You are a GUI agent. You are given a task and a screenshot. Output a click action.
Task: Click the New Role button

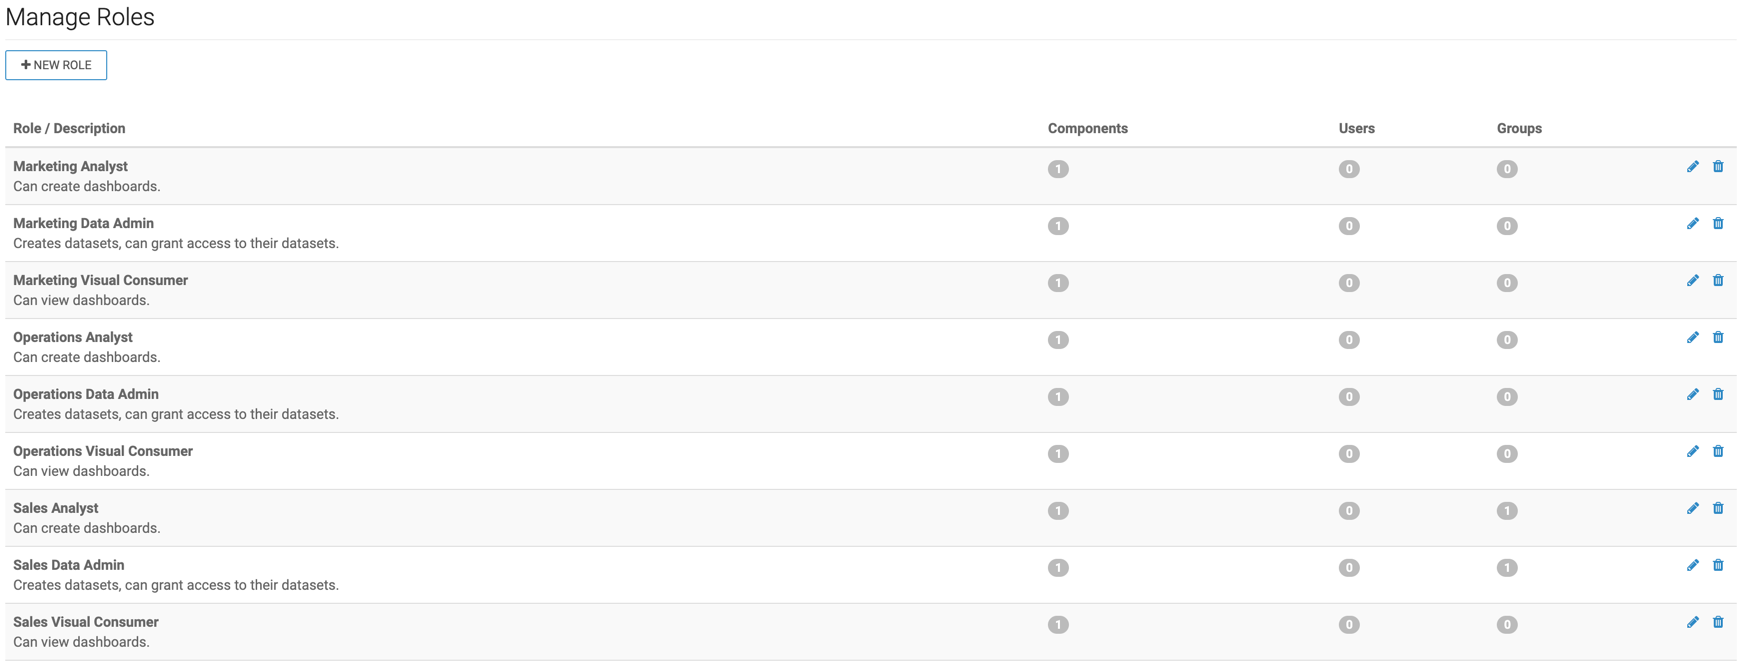click(x=56, y=65)
